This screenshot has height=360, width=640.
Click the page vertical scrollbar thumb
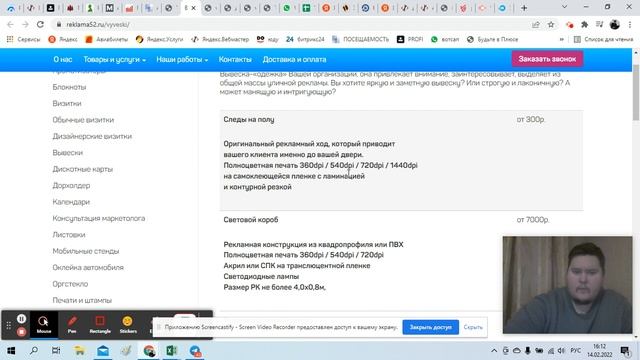click(x=636, y=92)
